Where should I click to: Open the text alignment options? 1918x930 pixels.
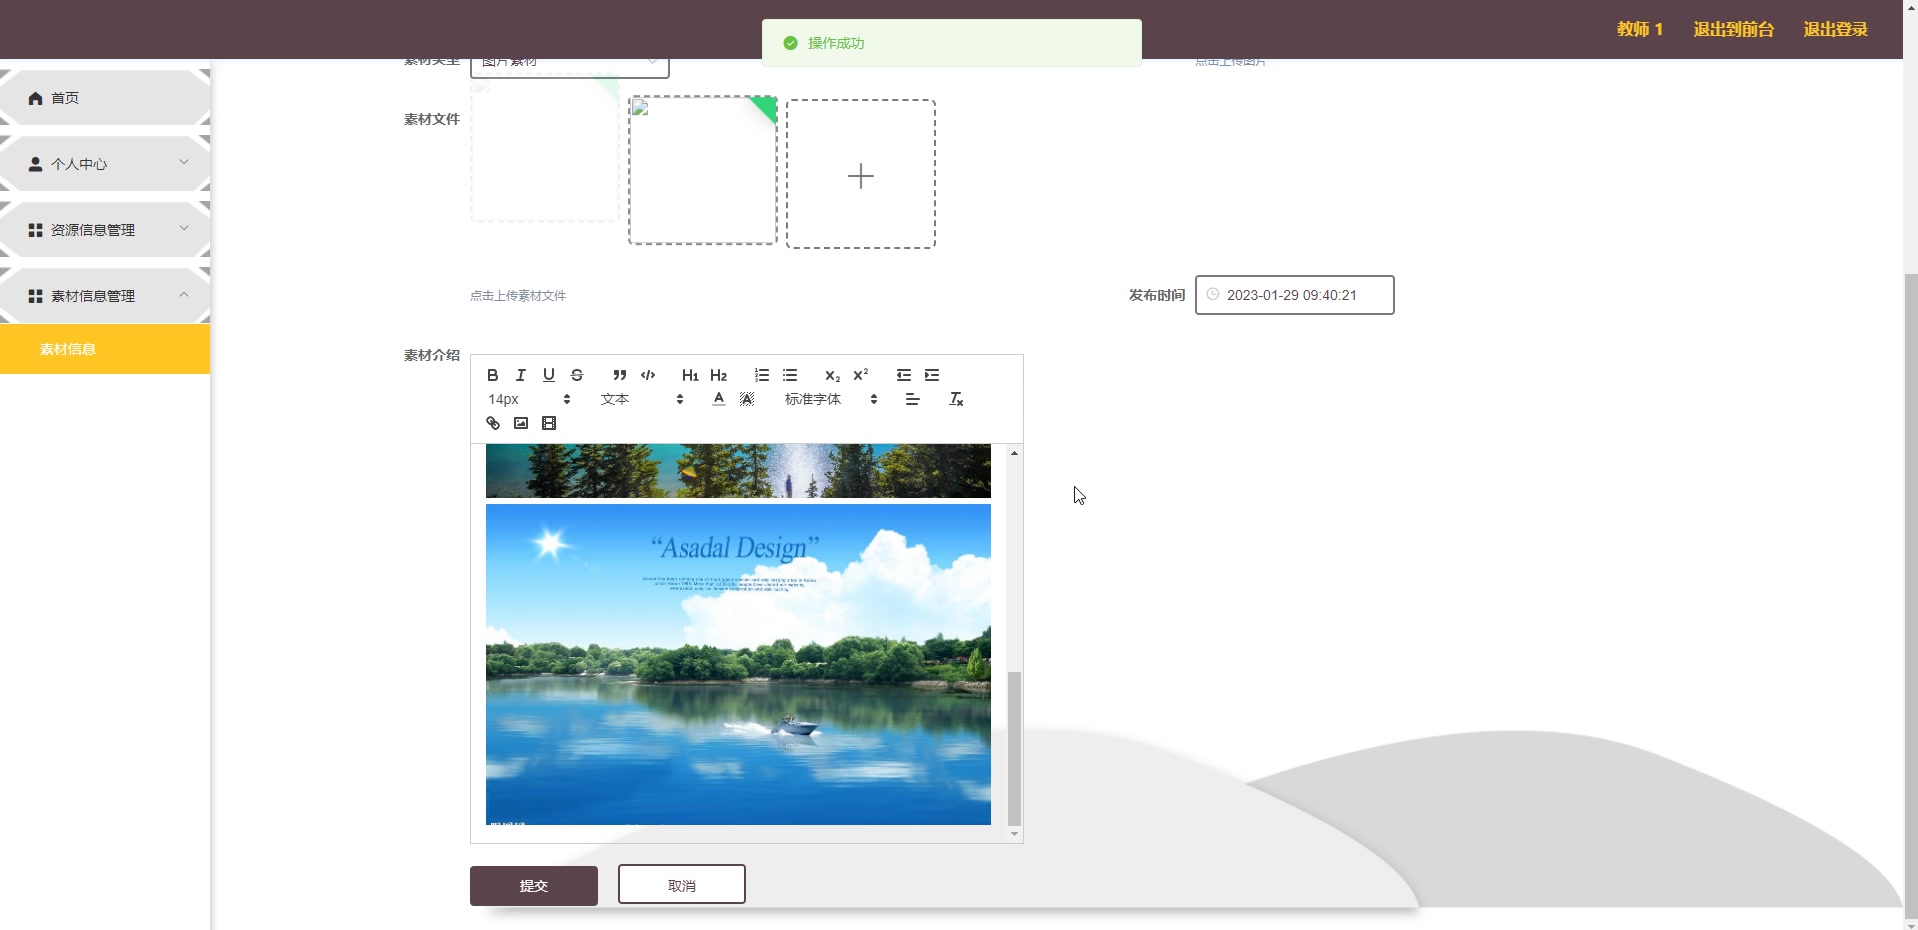tap(912, 399)
